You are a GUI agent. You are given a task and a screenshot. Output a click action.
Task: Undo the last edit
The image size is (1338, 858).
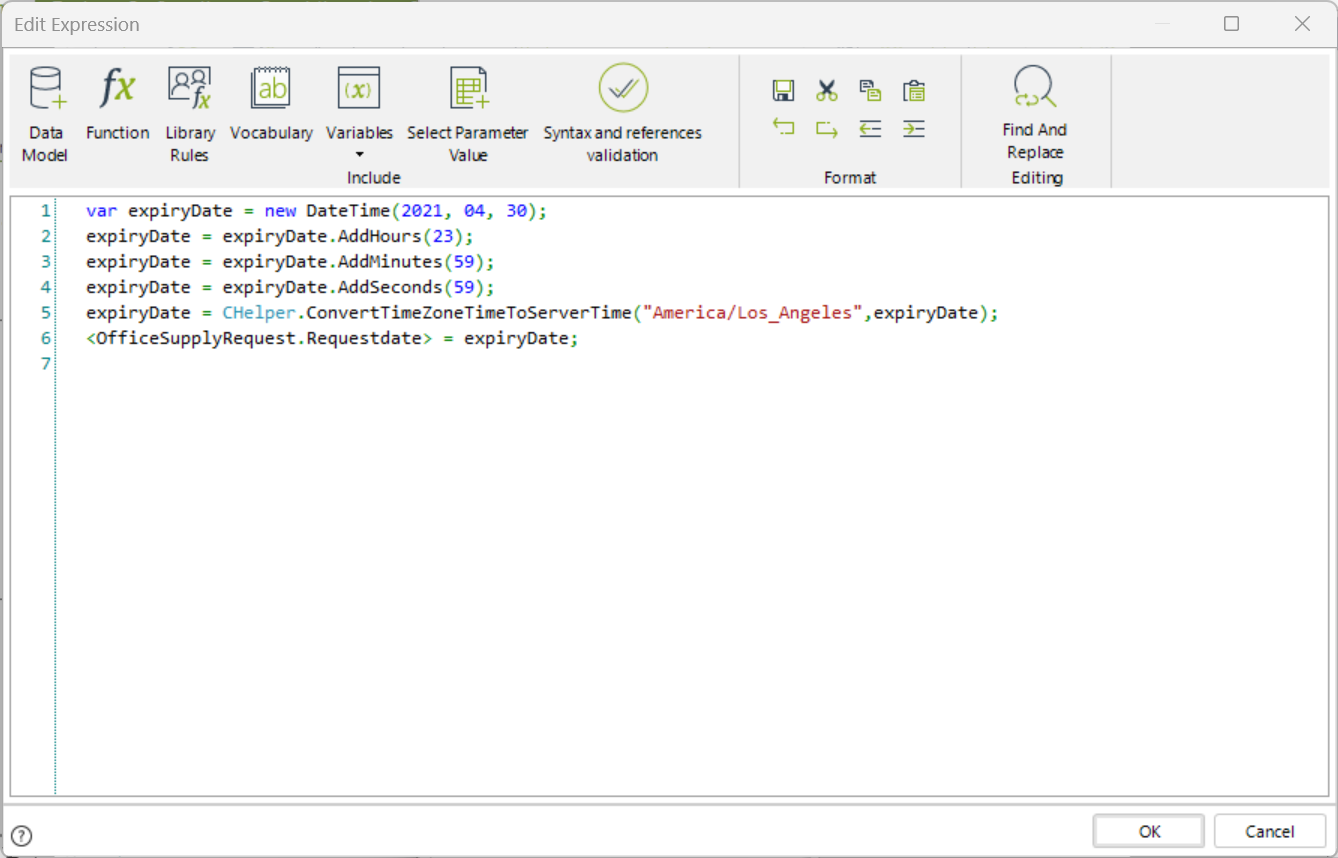[x=783, y=128]
